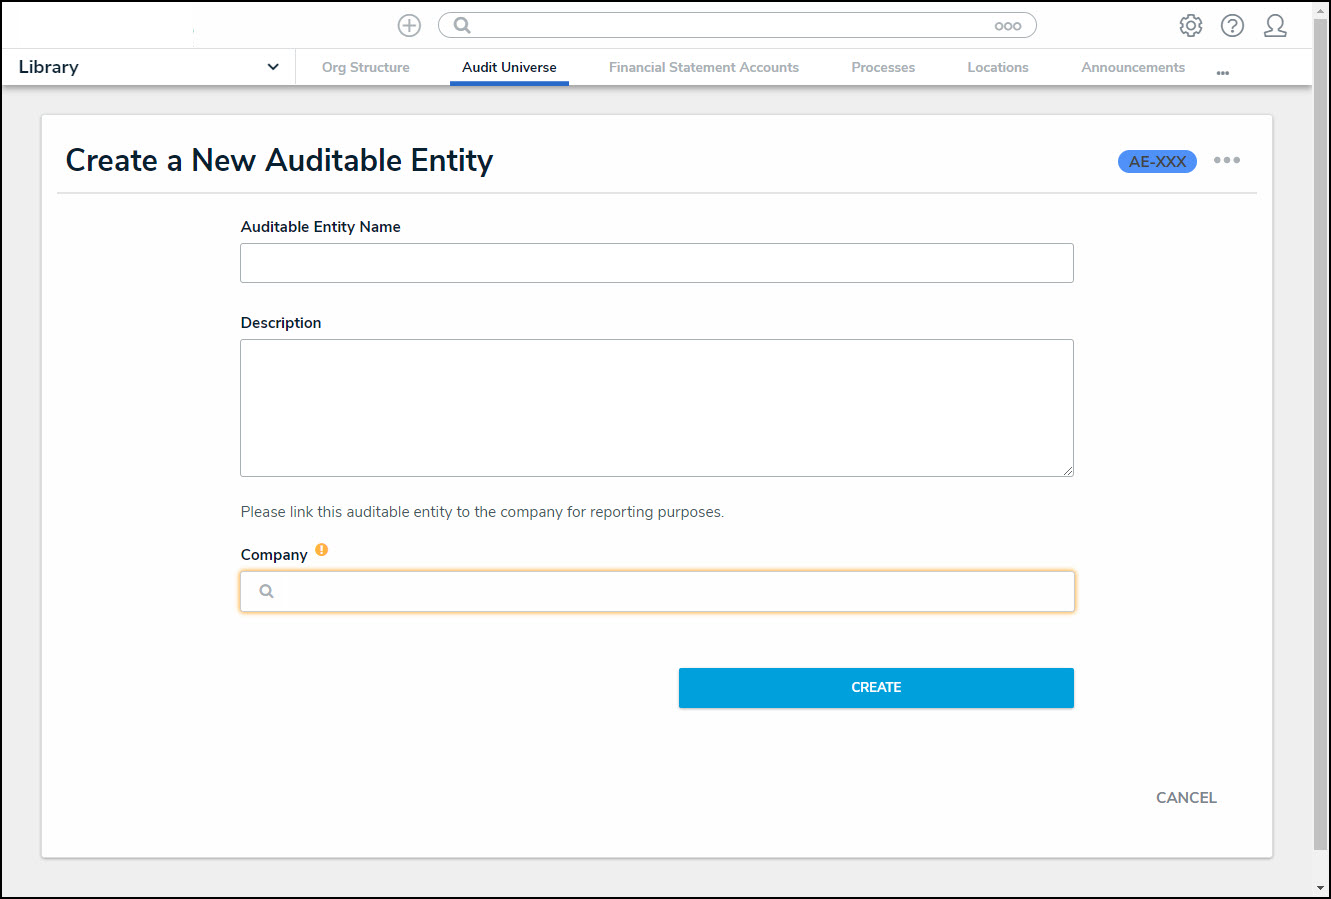Go to the Processes tab
The image size is (1331, 899).
coord(882,67)
